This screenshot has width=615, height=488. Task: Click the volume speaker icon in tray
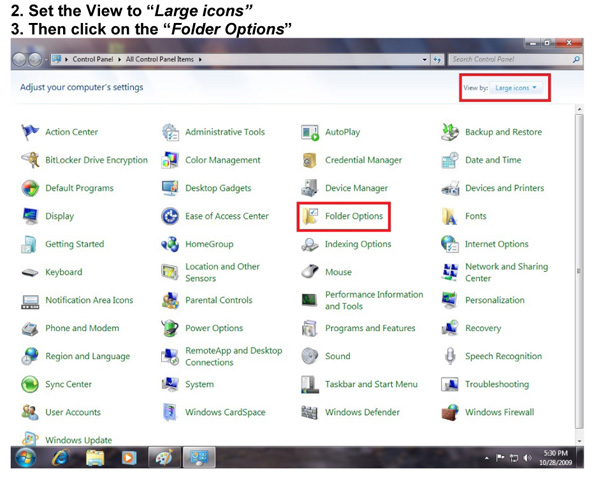(x=527, y=458)
